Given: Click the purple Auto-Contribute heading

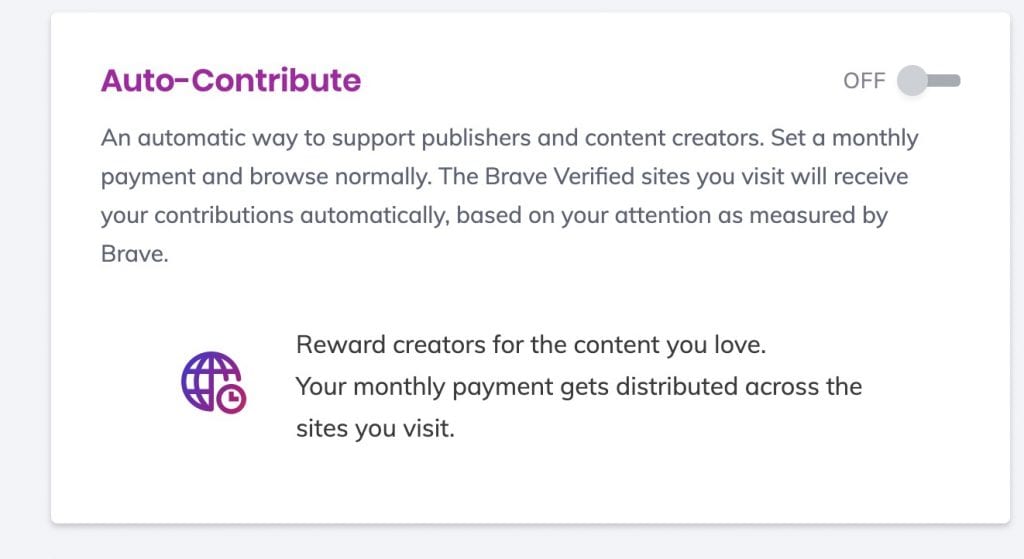Looking at the screenshot, I should [x=231, y=80].
